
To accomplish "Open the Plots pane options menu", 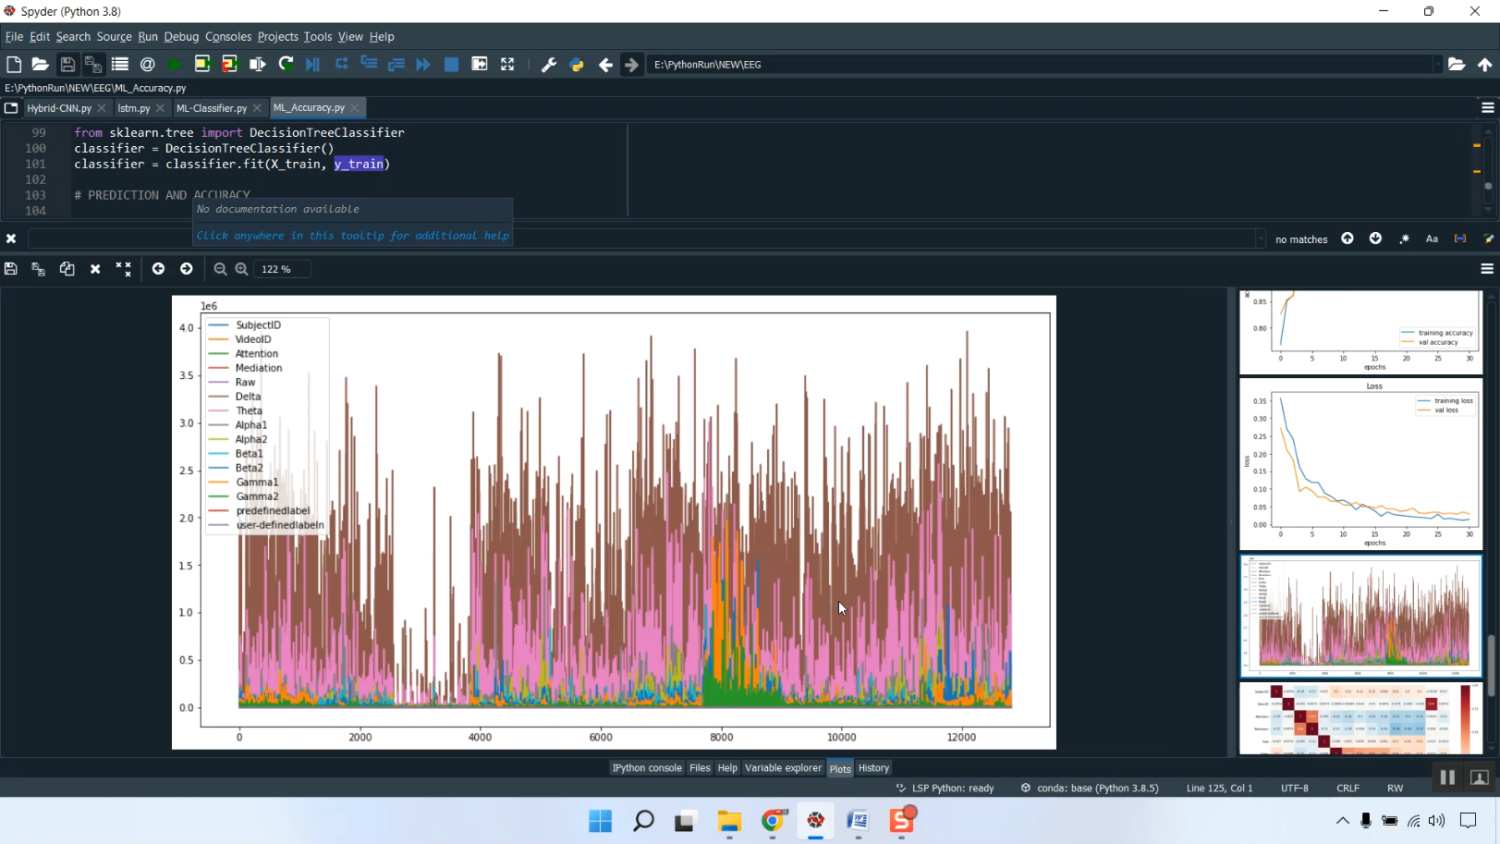I will coord(1487,269).
